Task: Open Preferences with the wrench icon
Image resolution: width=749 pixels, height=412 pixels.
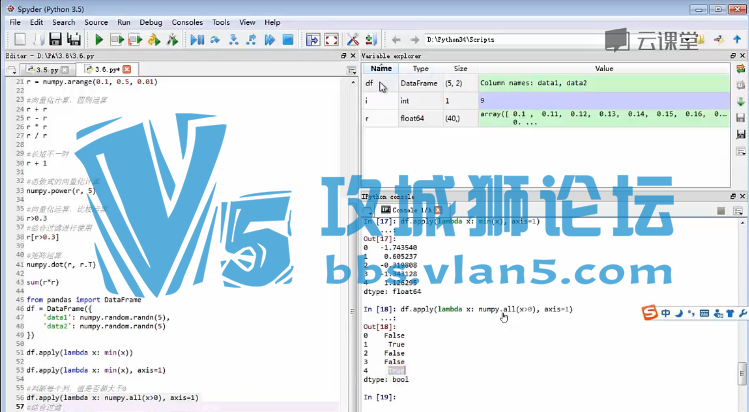Action: (x=353, y=39)
